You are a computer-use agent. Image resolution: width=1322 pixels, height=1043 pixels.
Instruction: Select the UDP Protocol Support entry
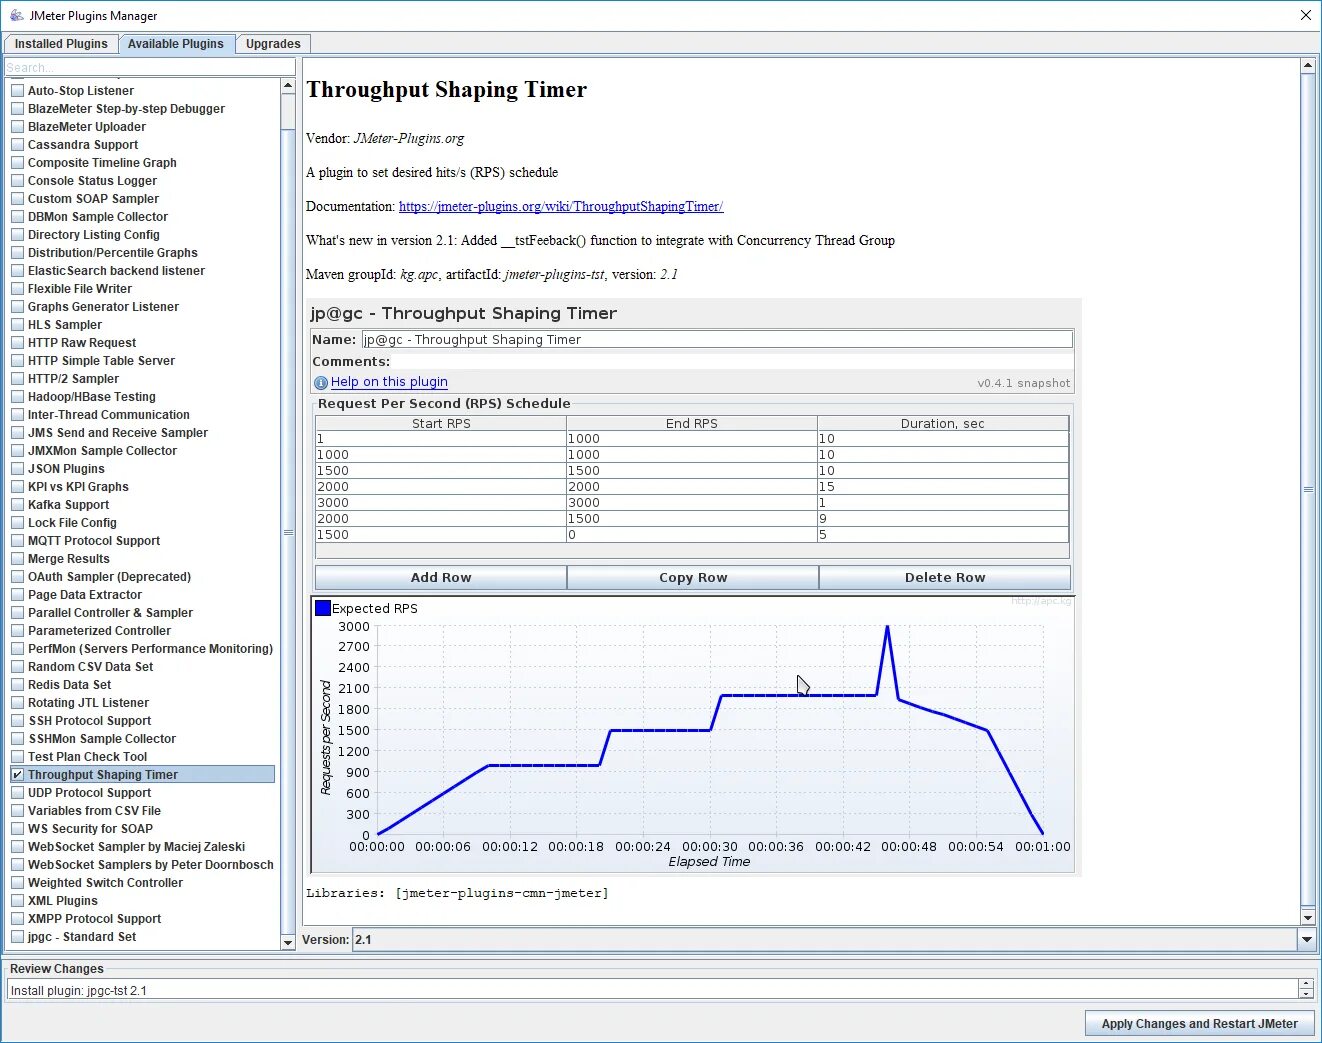pos(90,793)
